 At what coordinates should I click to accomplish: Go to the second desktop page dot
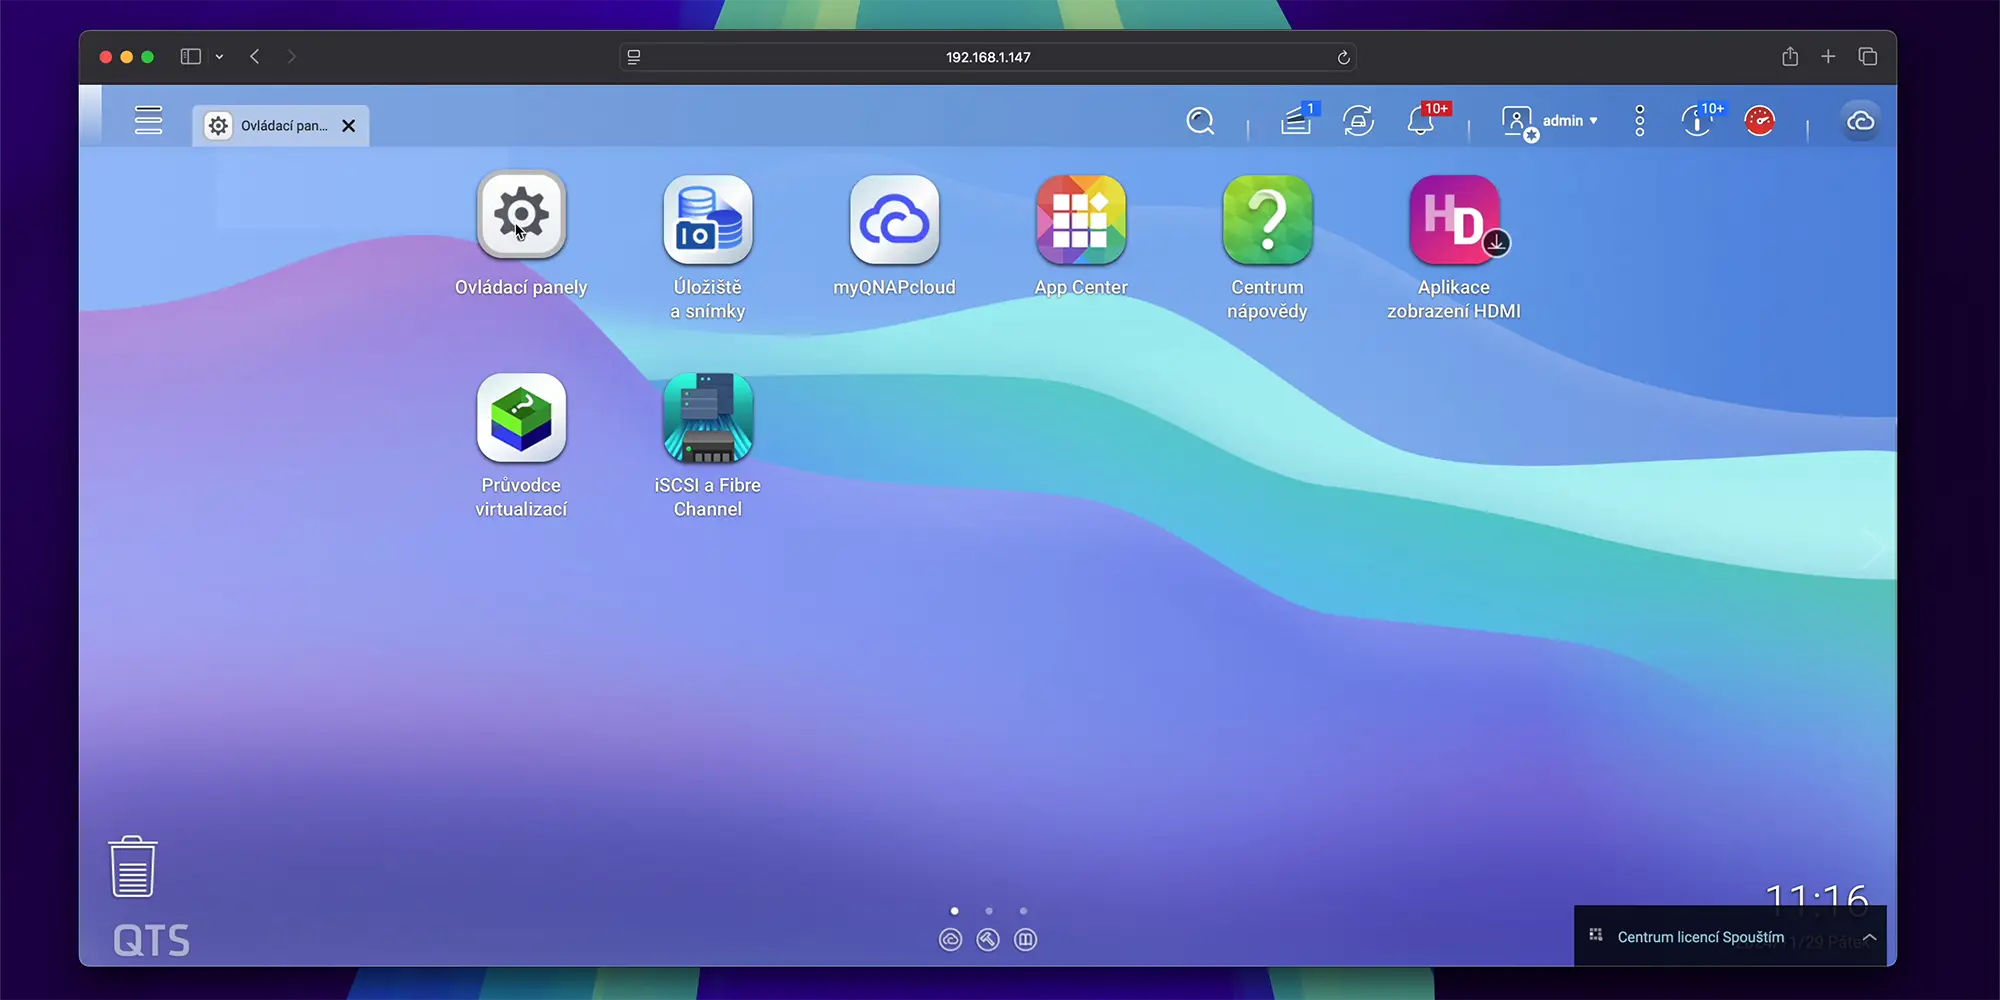tap(989, 911)
